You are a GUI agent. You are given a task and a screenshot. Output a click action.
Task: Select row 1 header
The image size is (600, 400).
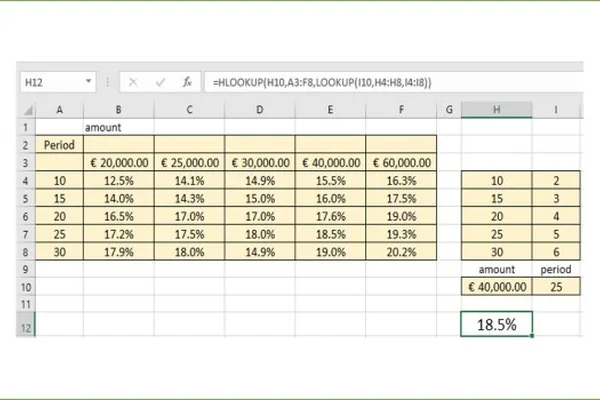click(x=26, y=127)
